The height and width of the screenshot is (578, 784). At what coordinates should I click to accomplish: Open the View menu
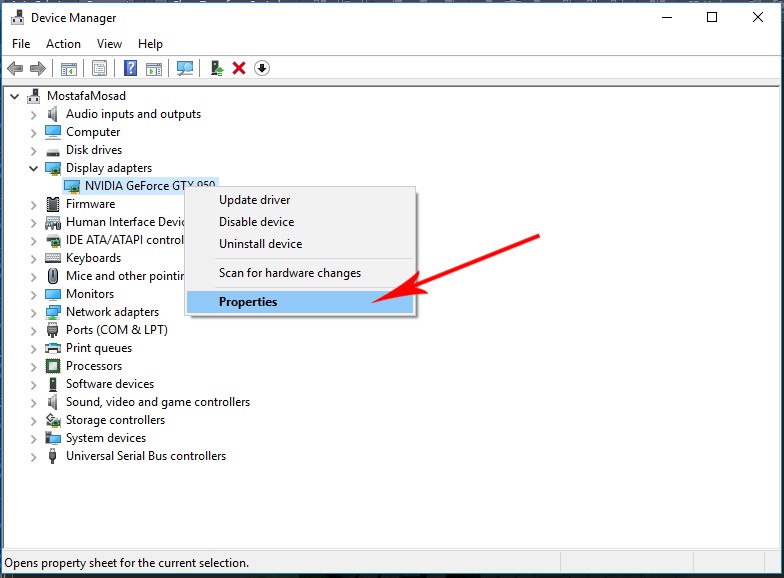tap(109, 44)
